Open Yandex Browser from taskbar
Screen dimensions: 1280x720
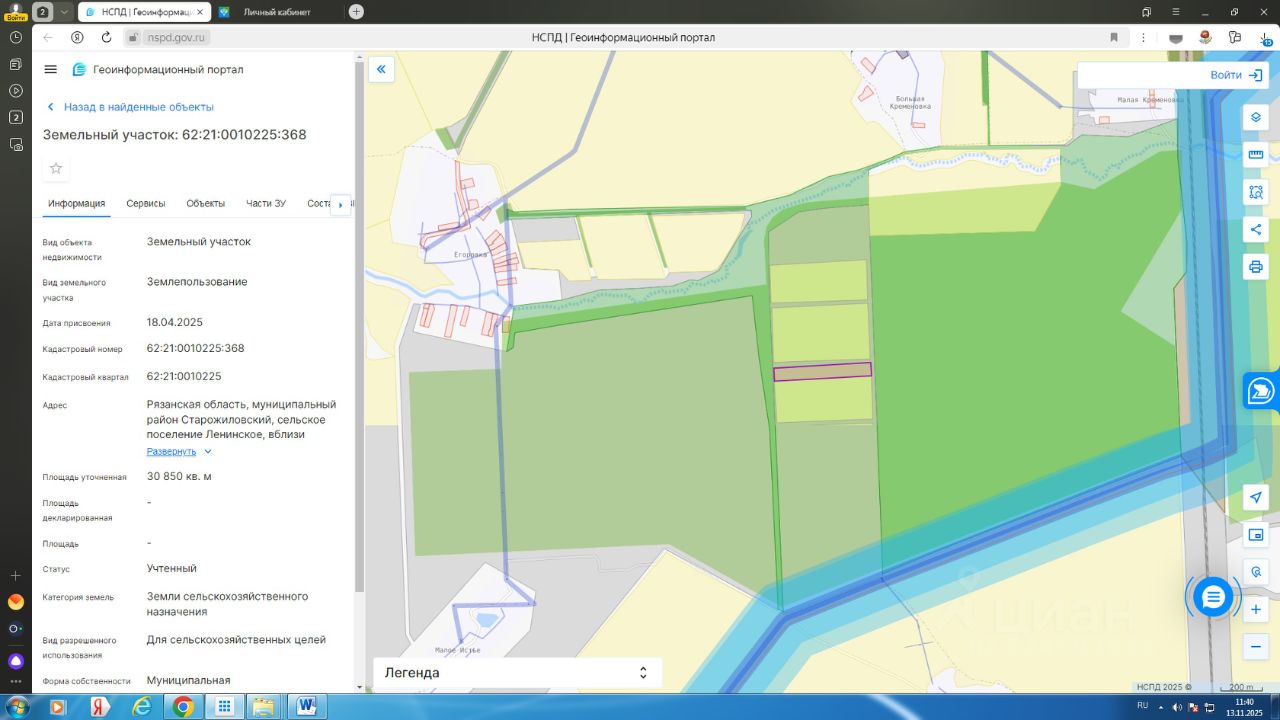(100, 707)
